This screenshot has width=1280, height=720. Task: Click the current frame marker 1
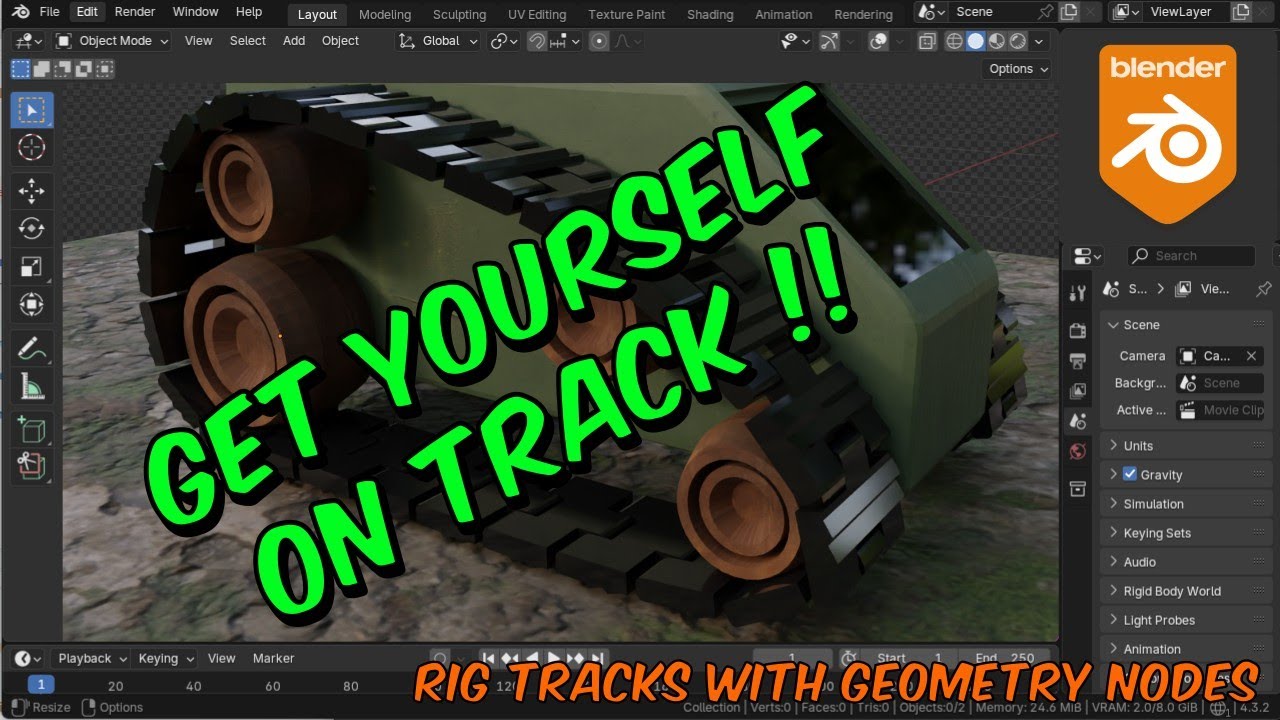tap(40, 686)
